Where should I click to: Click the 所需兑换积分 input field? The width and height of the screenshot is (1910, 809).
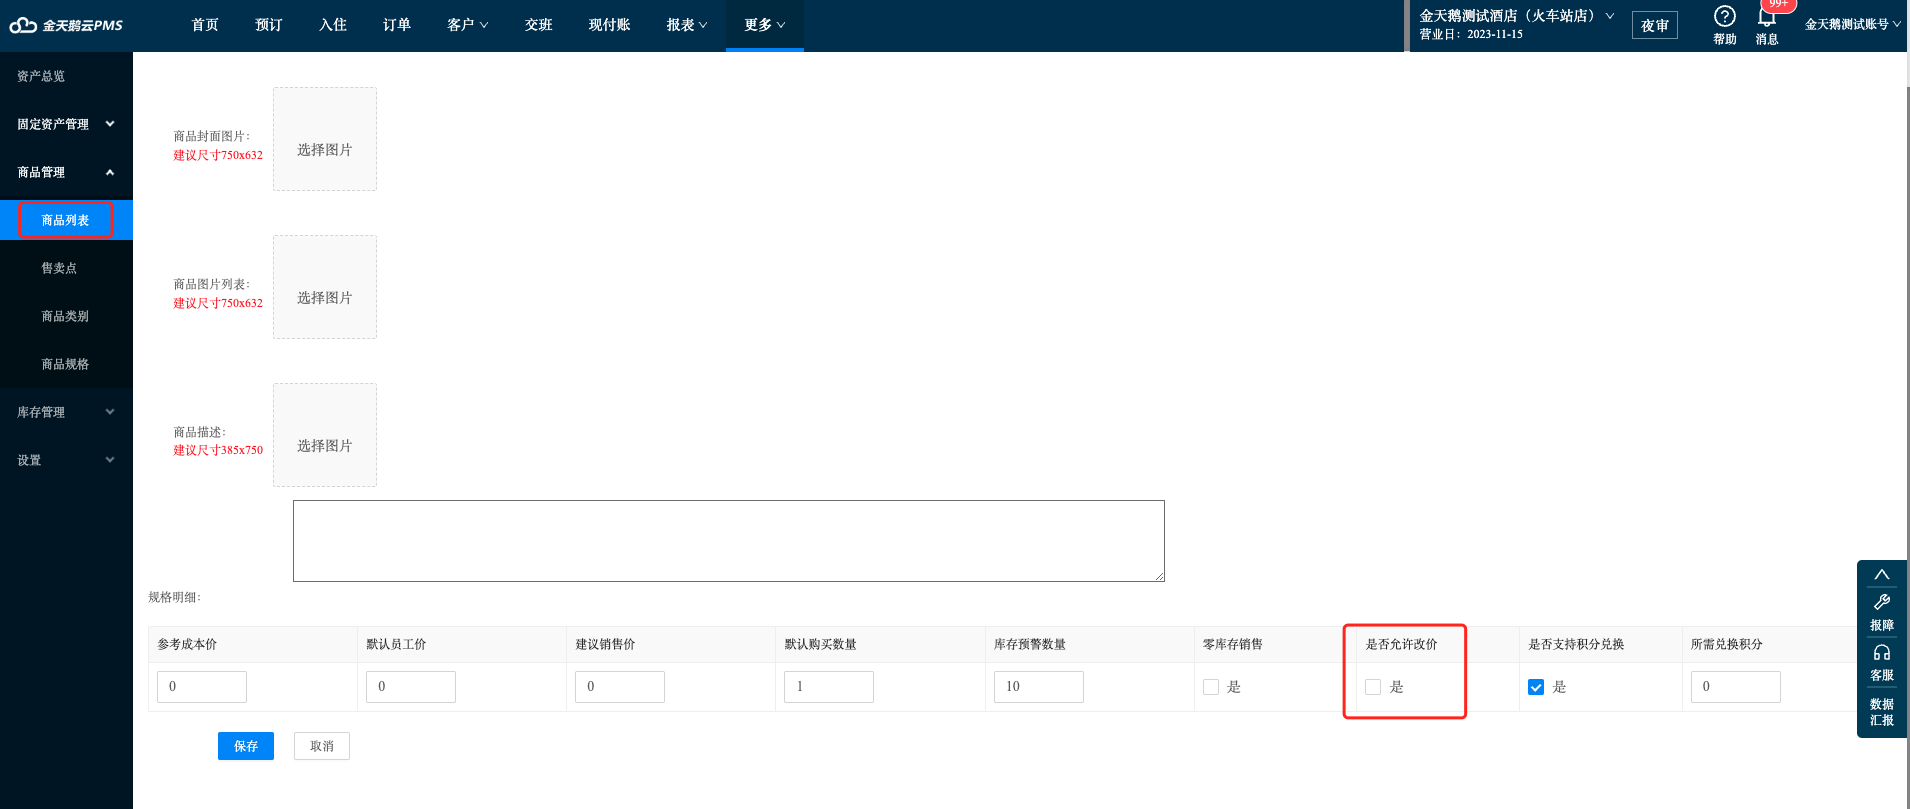click(x=1736, y=687)
